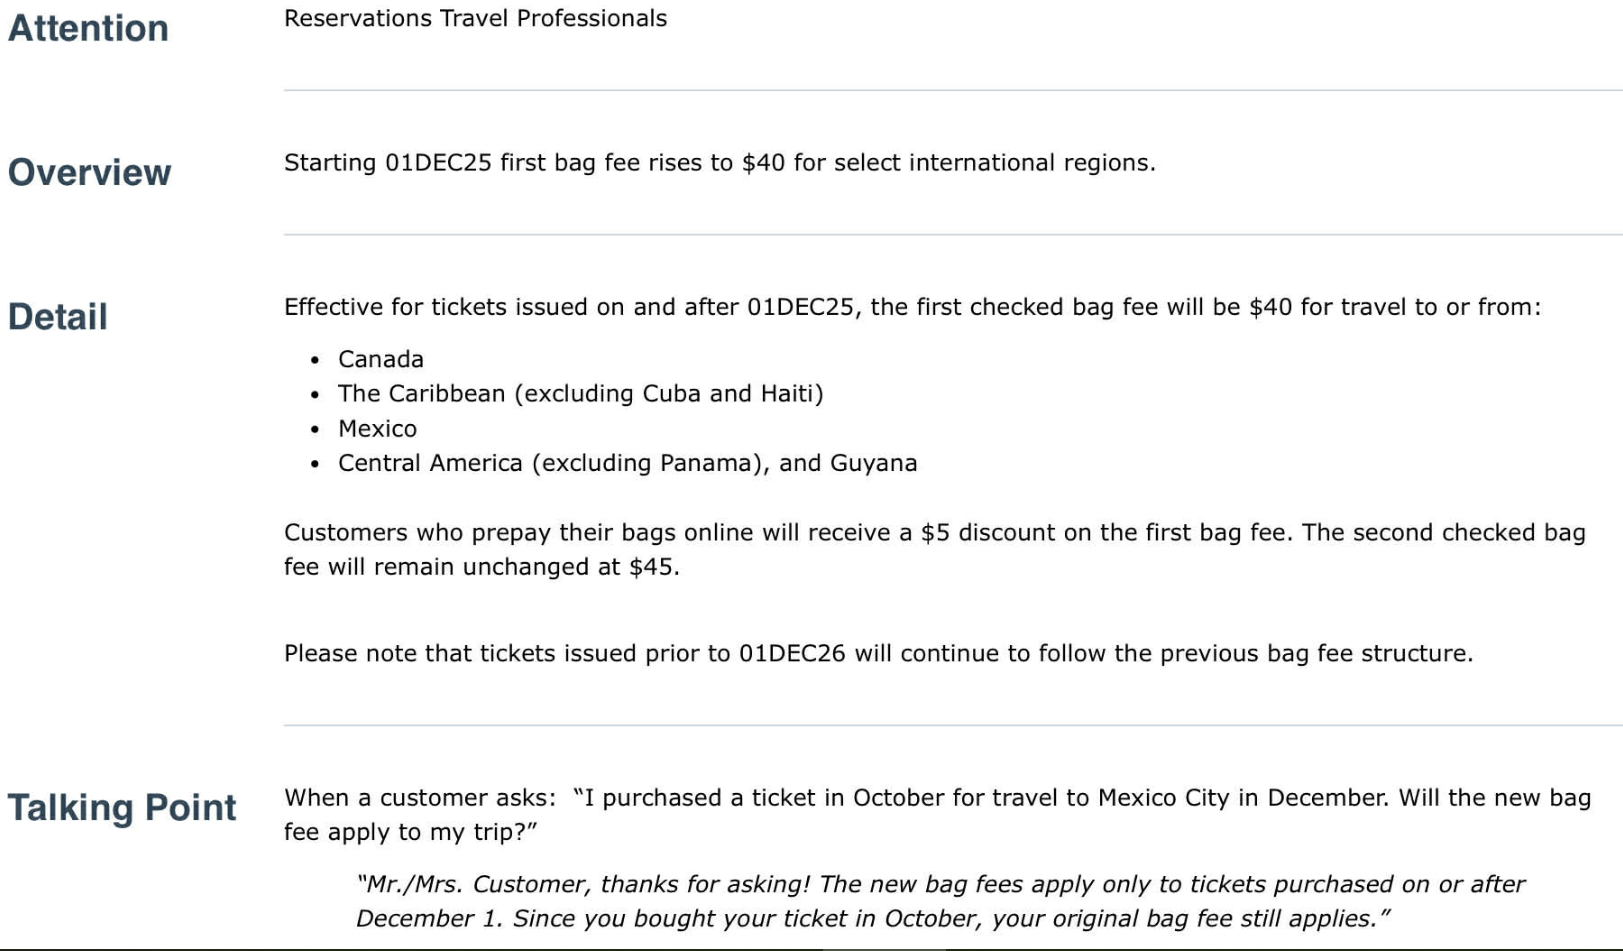
Task: Click The Caribbean bullet item
Action: [x=580, y=393]
